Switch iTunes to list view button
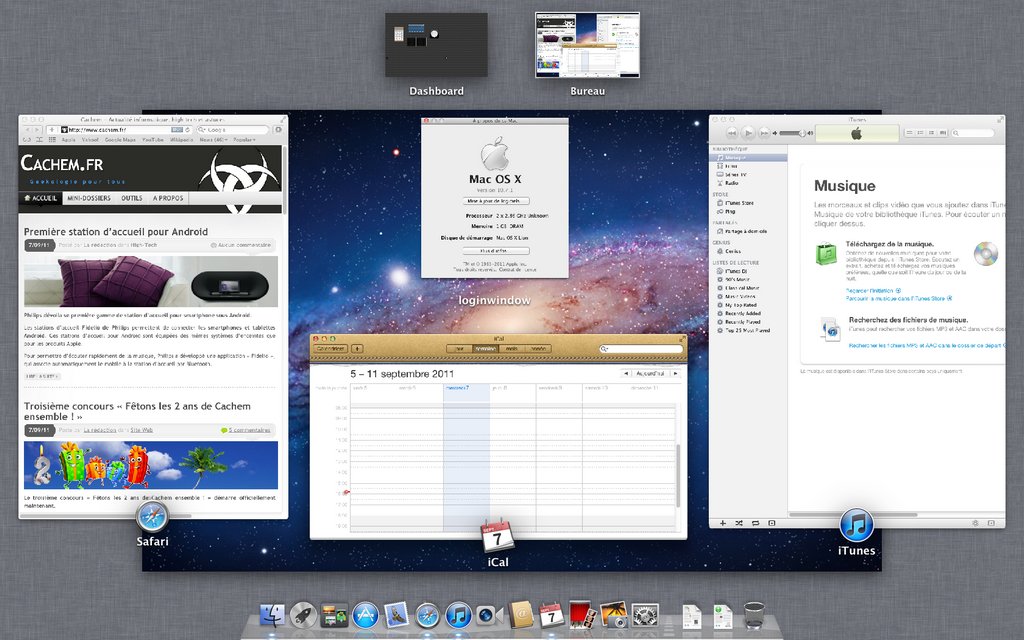1024x640 pixels. click(909, 133)
